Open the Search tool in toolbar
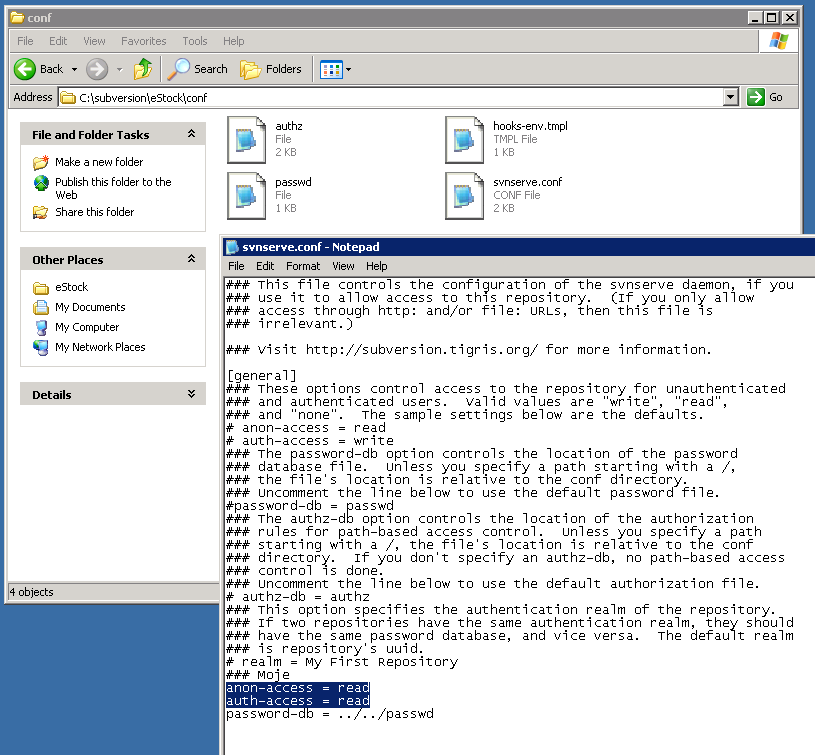The height and width of the screenshot is (755, 815). click(x=198, y=69)
